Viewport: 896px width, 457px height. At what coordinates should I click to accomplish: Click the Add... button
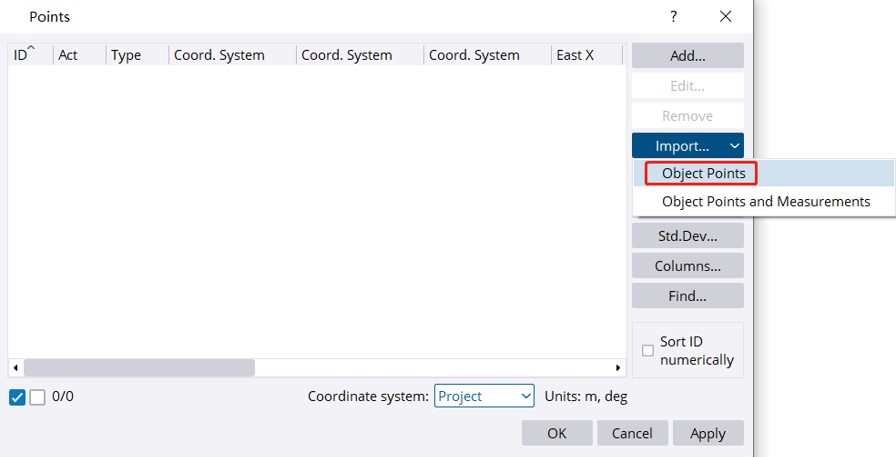tap(687, 56)
